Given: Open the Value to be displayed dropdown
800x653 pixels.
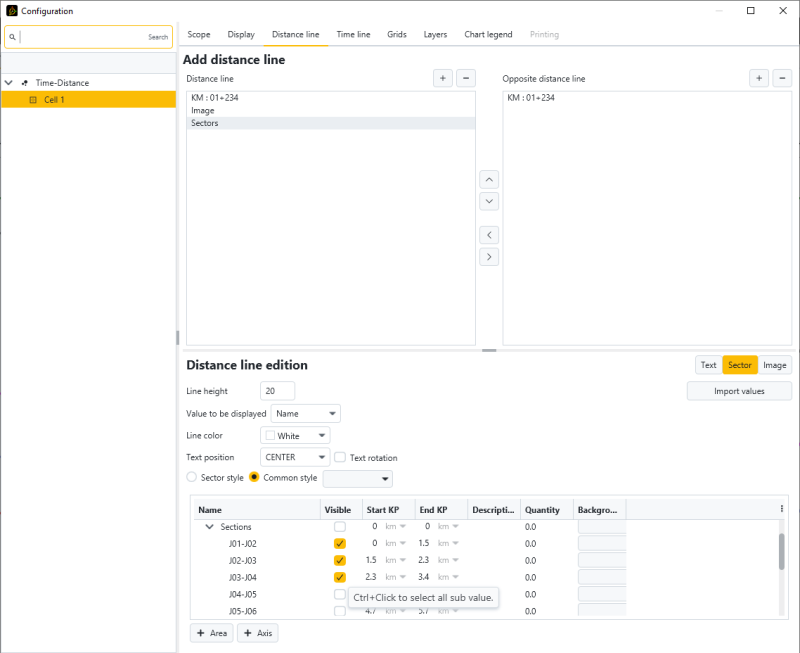Looking at the screenshot, I should click(306, 413).
